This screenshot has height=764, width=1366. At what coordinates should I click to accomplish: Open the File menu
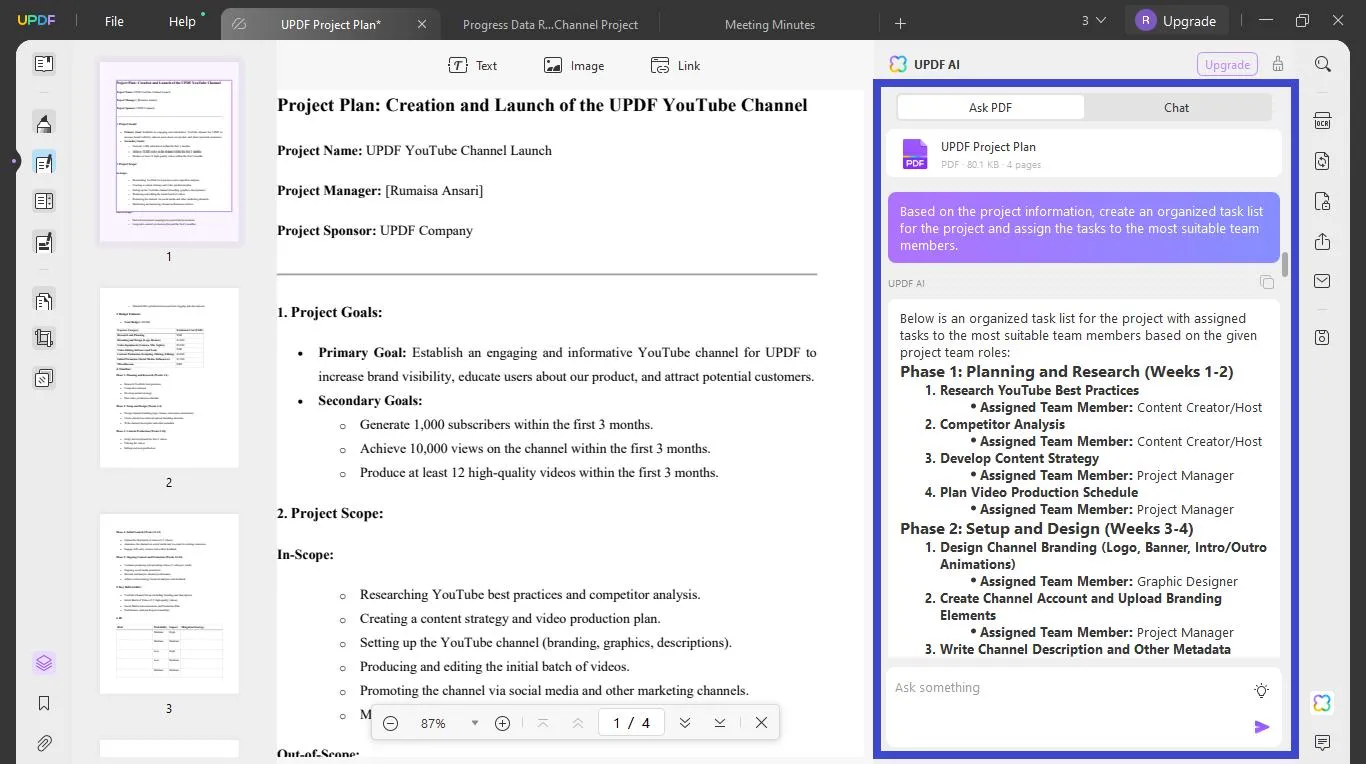click(113, 20)
